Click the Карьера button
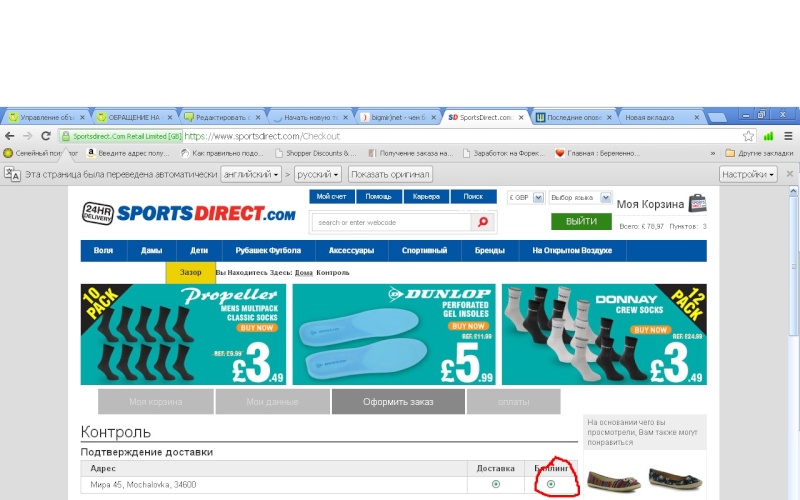The width and height of the screenshot is (800, 500). pyautogui.click(x=427, y=196)
